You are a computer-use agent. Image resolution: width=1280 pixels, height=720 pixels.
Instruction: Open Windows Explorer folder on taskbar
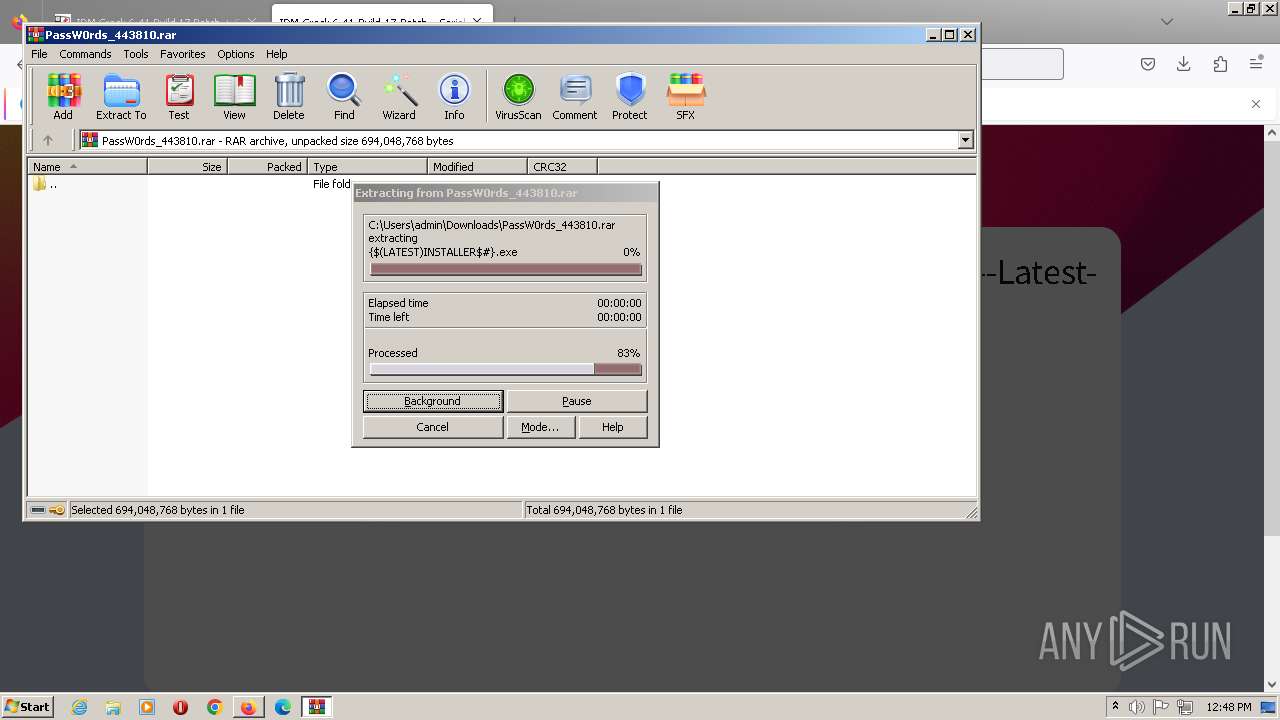point(113,707)
